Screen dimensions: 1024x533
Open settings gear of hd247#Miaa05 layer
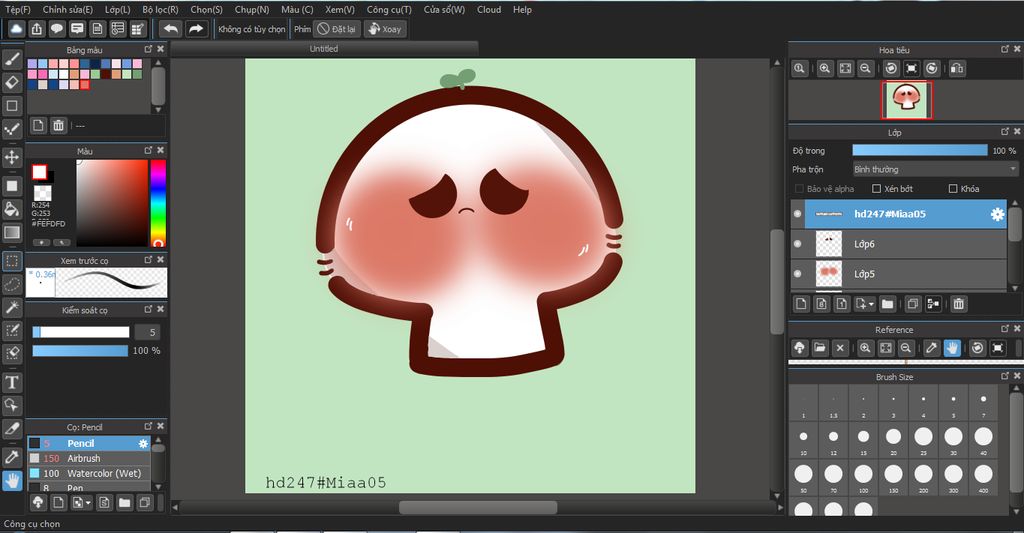997,214
